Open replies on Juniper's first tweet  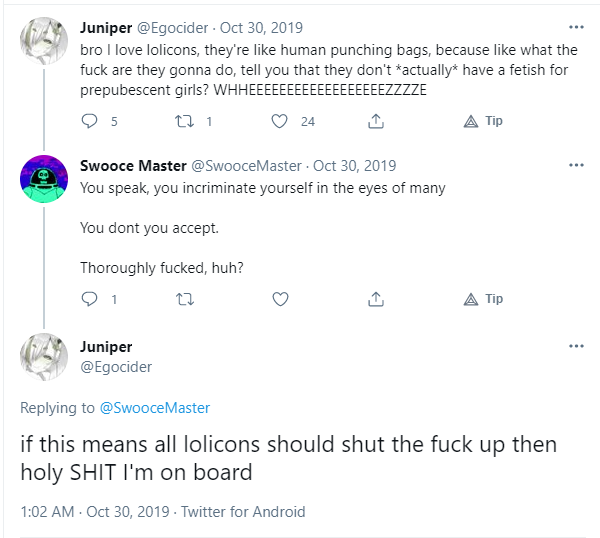coord(90,121)
